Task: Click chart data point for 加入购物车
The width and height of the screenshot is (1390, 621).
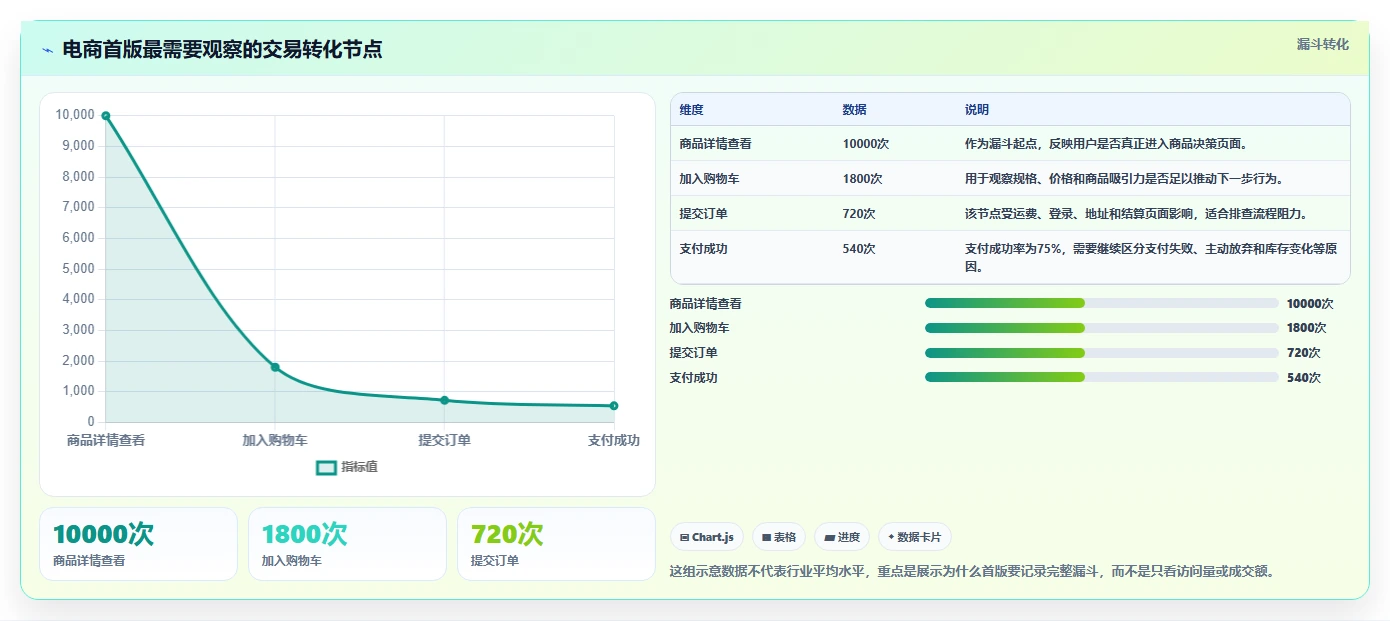Action: coord(275,367)
